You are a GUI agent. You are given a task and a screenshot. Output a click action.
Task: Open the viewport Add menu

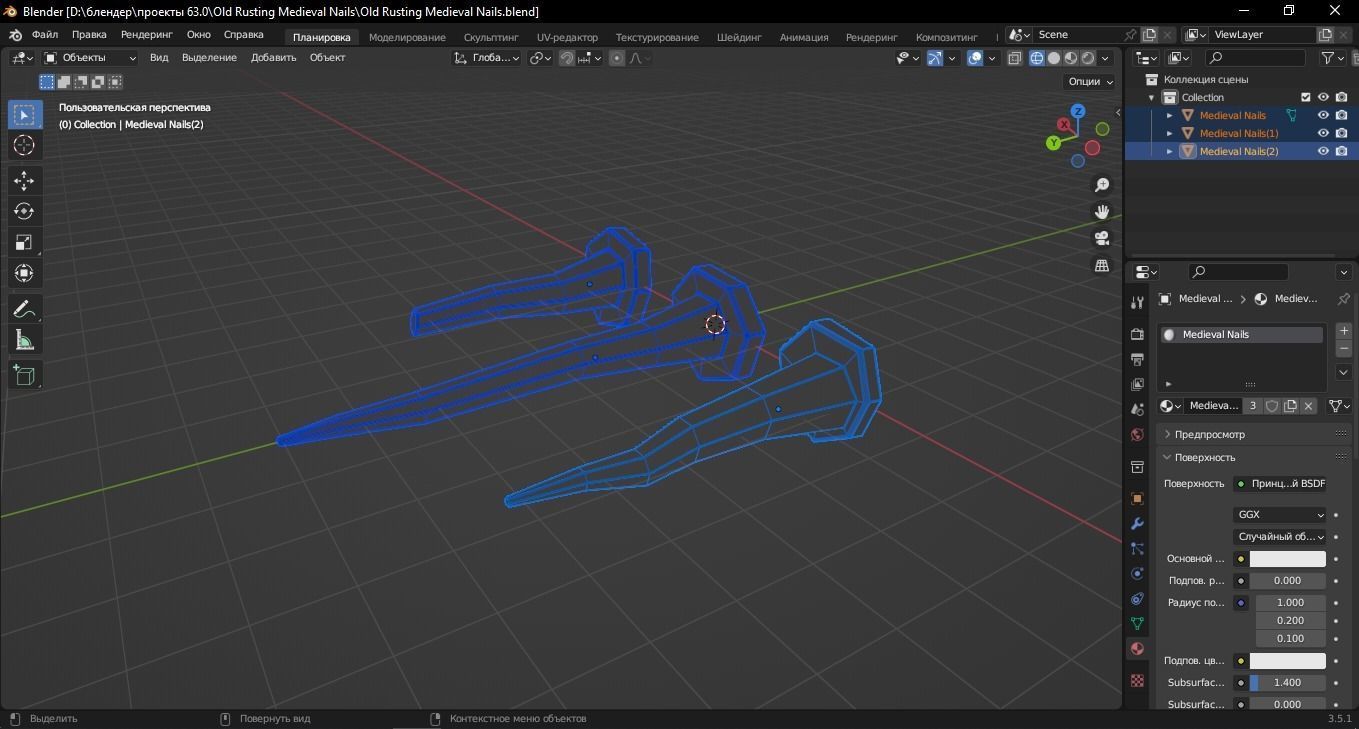(x=273, y=58)
